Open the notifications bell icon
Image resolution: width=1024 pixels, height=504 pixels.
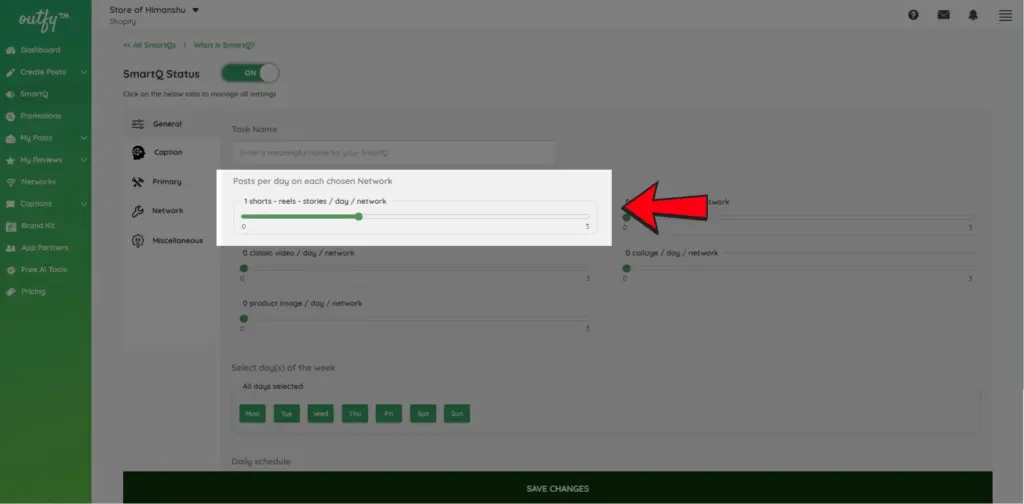973,15
